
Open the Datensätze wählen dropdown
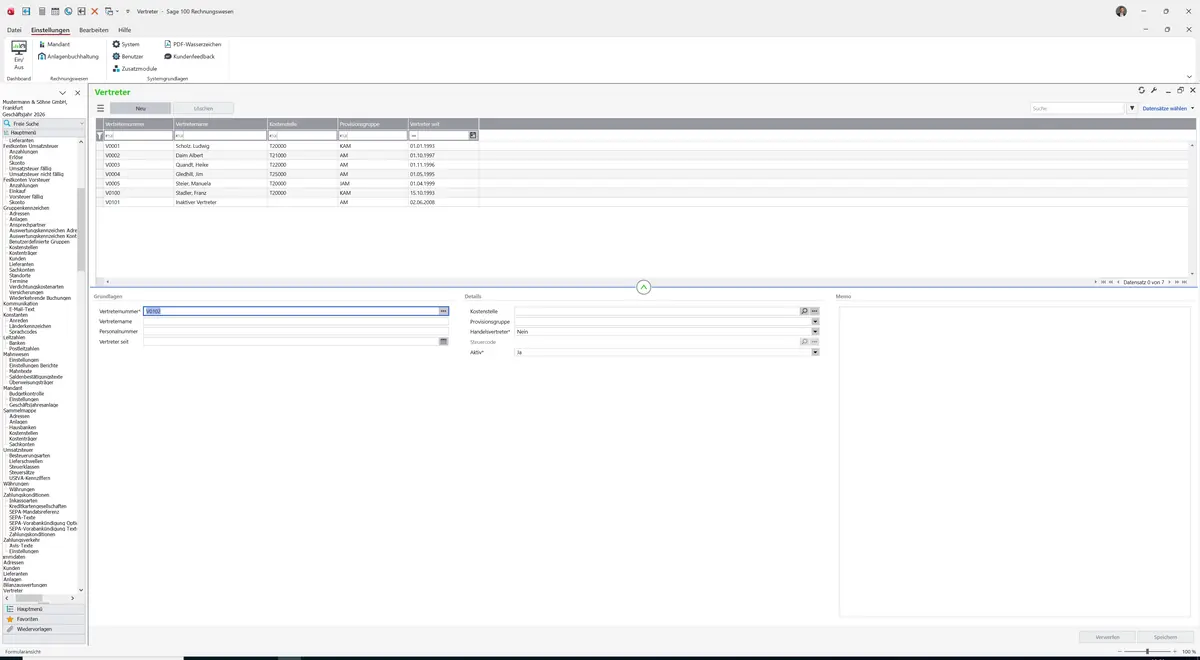tap(1168, 108)
